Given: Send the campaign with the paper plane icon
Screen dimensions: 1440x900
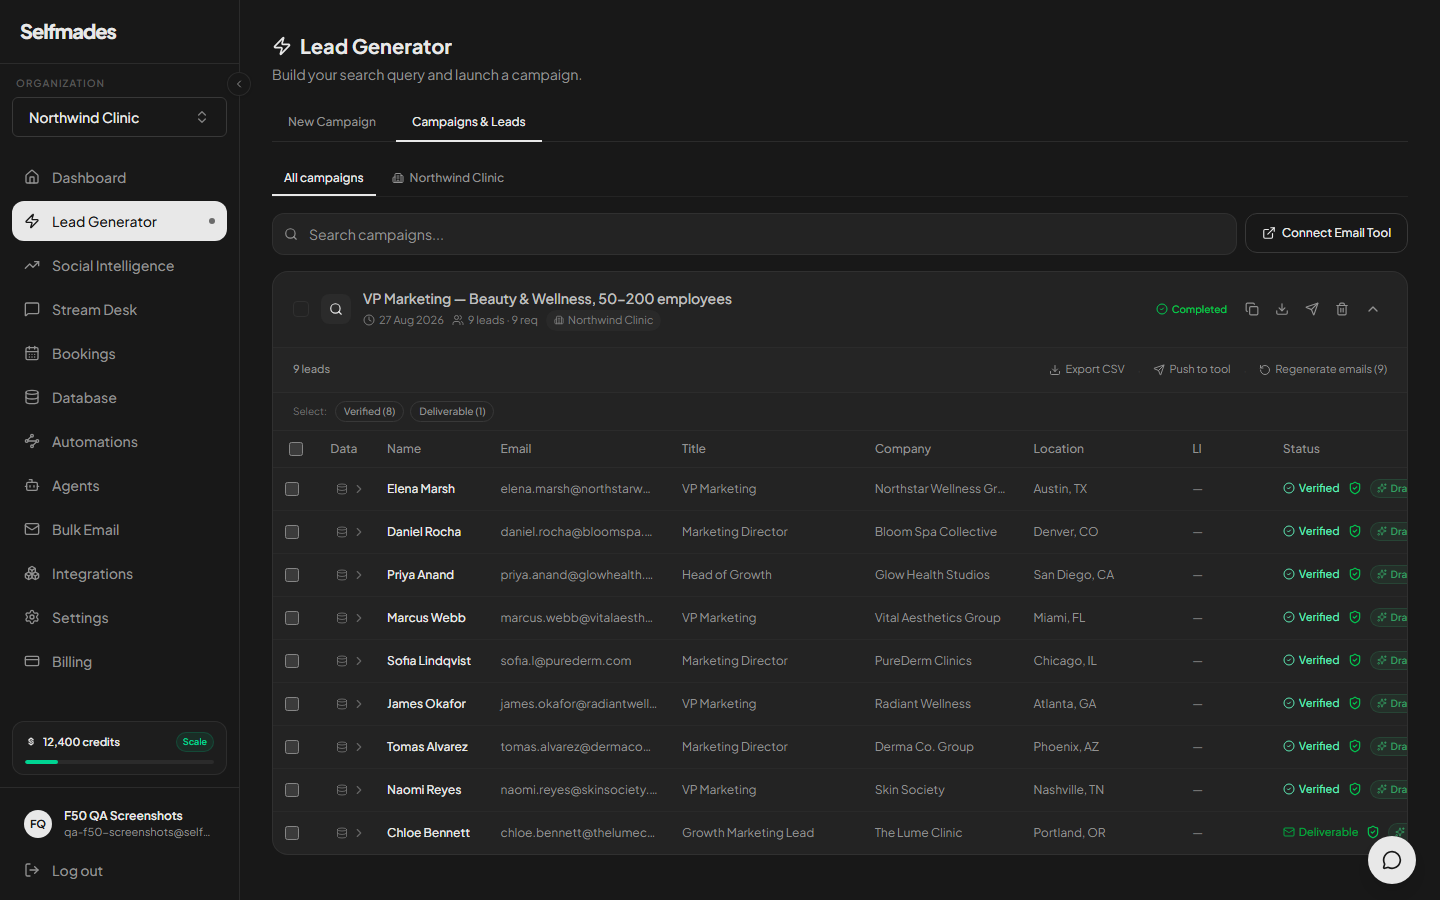Looking at the screenshot, I should point(1312,309).
